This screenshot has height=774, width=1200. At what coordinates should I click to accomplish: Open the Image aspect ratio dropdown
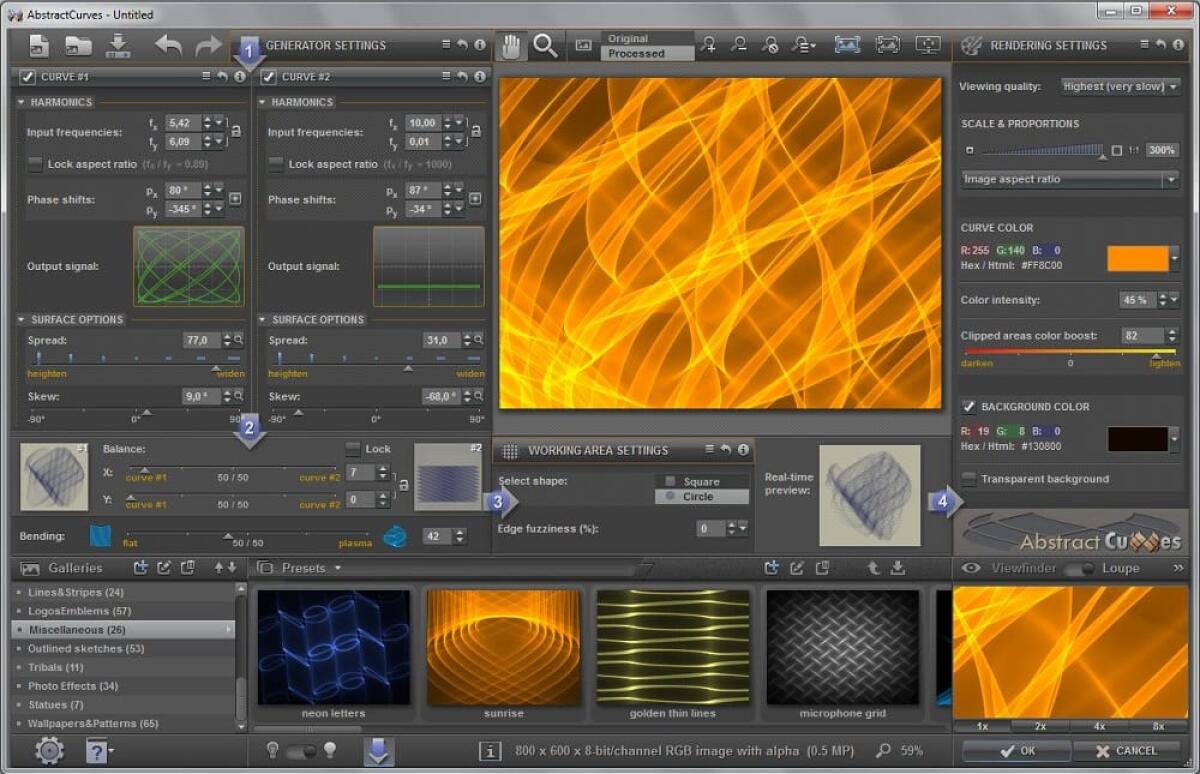[x=1070, y=179]
